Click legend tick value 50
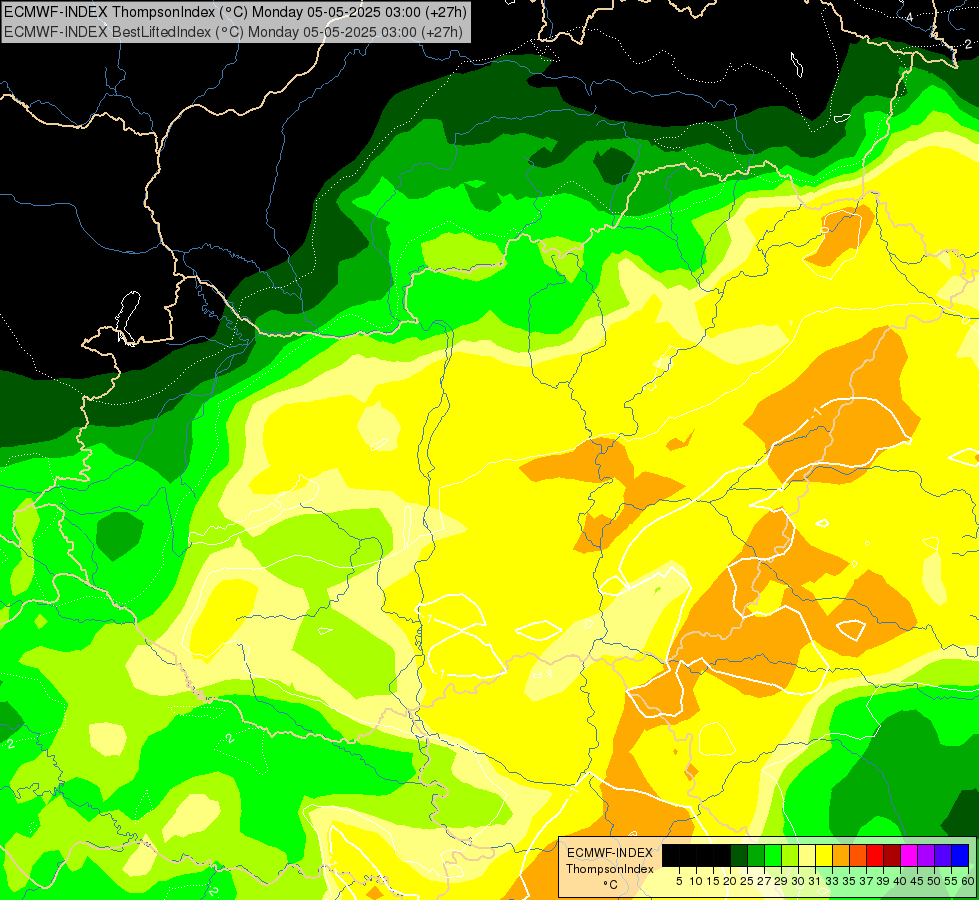The width and height of the screenshot is (979, 900). tap(934, 881)
